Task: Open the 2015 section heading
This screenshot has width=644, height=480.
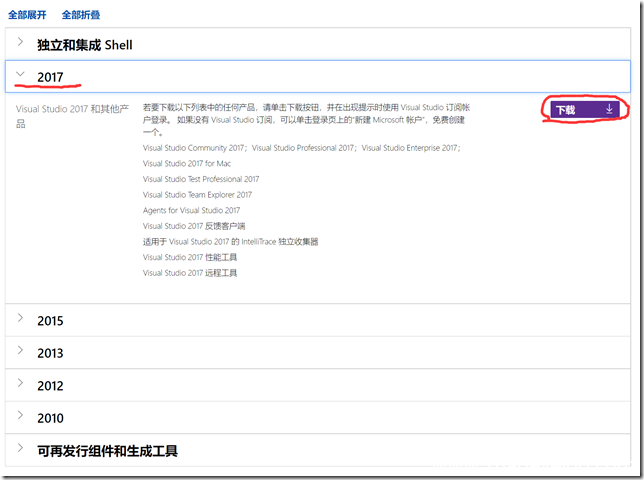Action: pos(50,321)
